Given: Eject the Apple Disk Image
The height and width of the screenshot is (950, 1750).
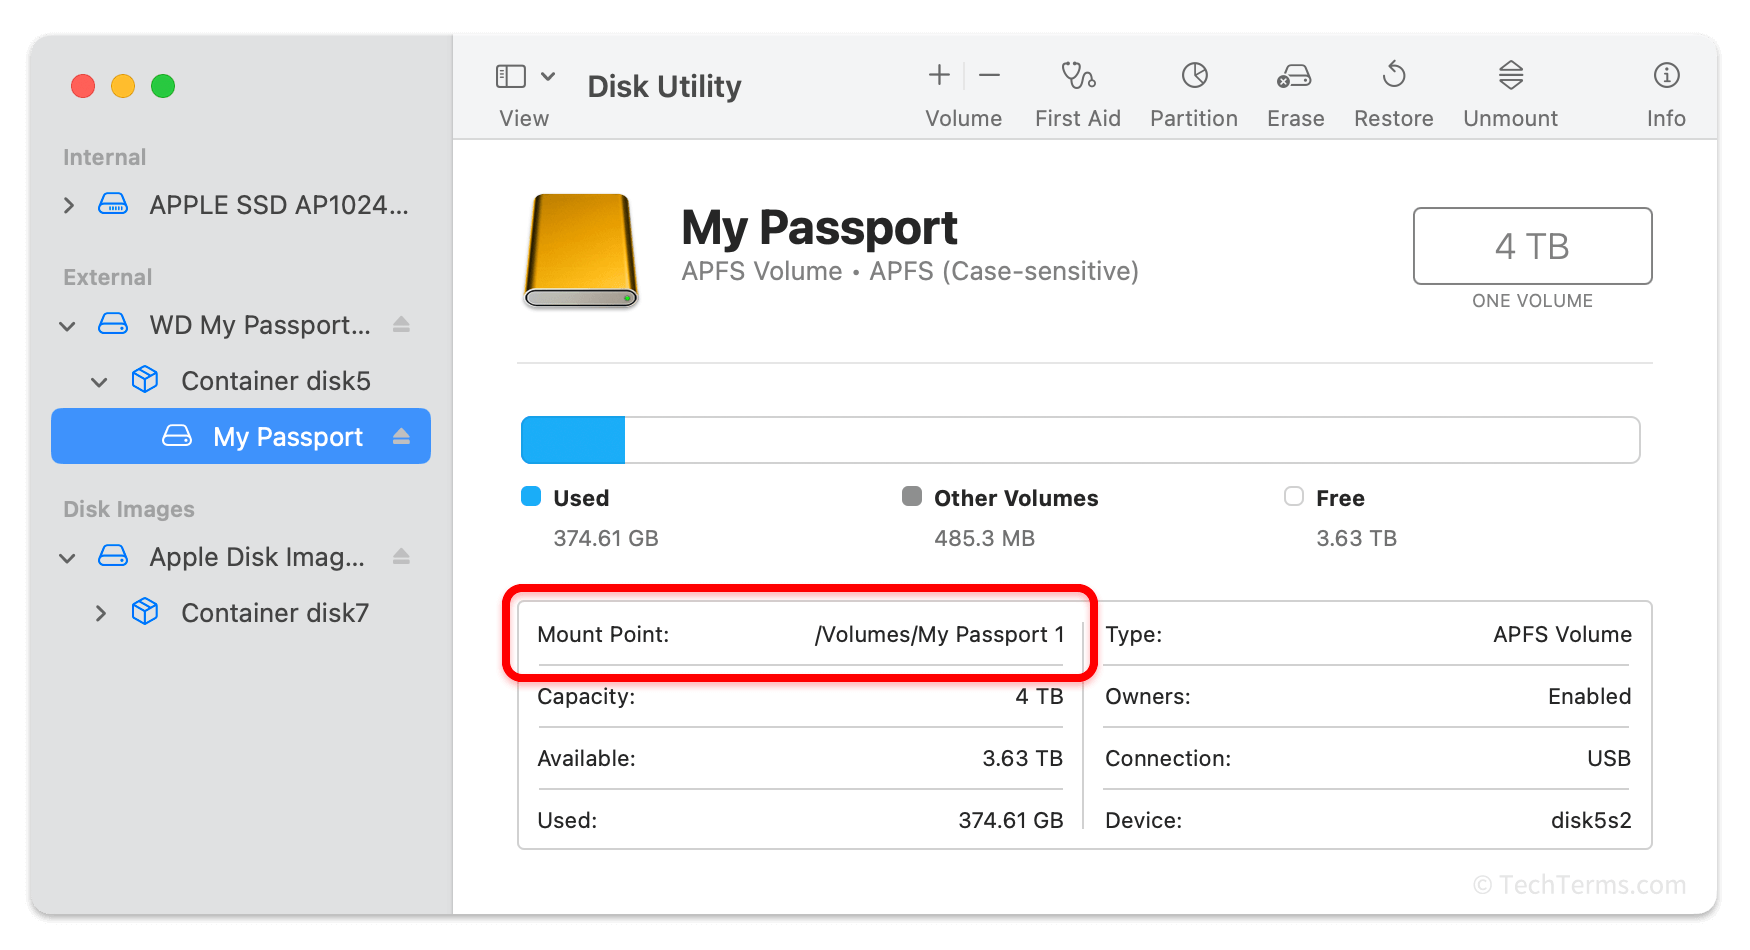Looking at the screenshot, I should tap(401, 556).
